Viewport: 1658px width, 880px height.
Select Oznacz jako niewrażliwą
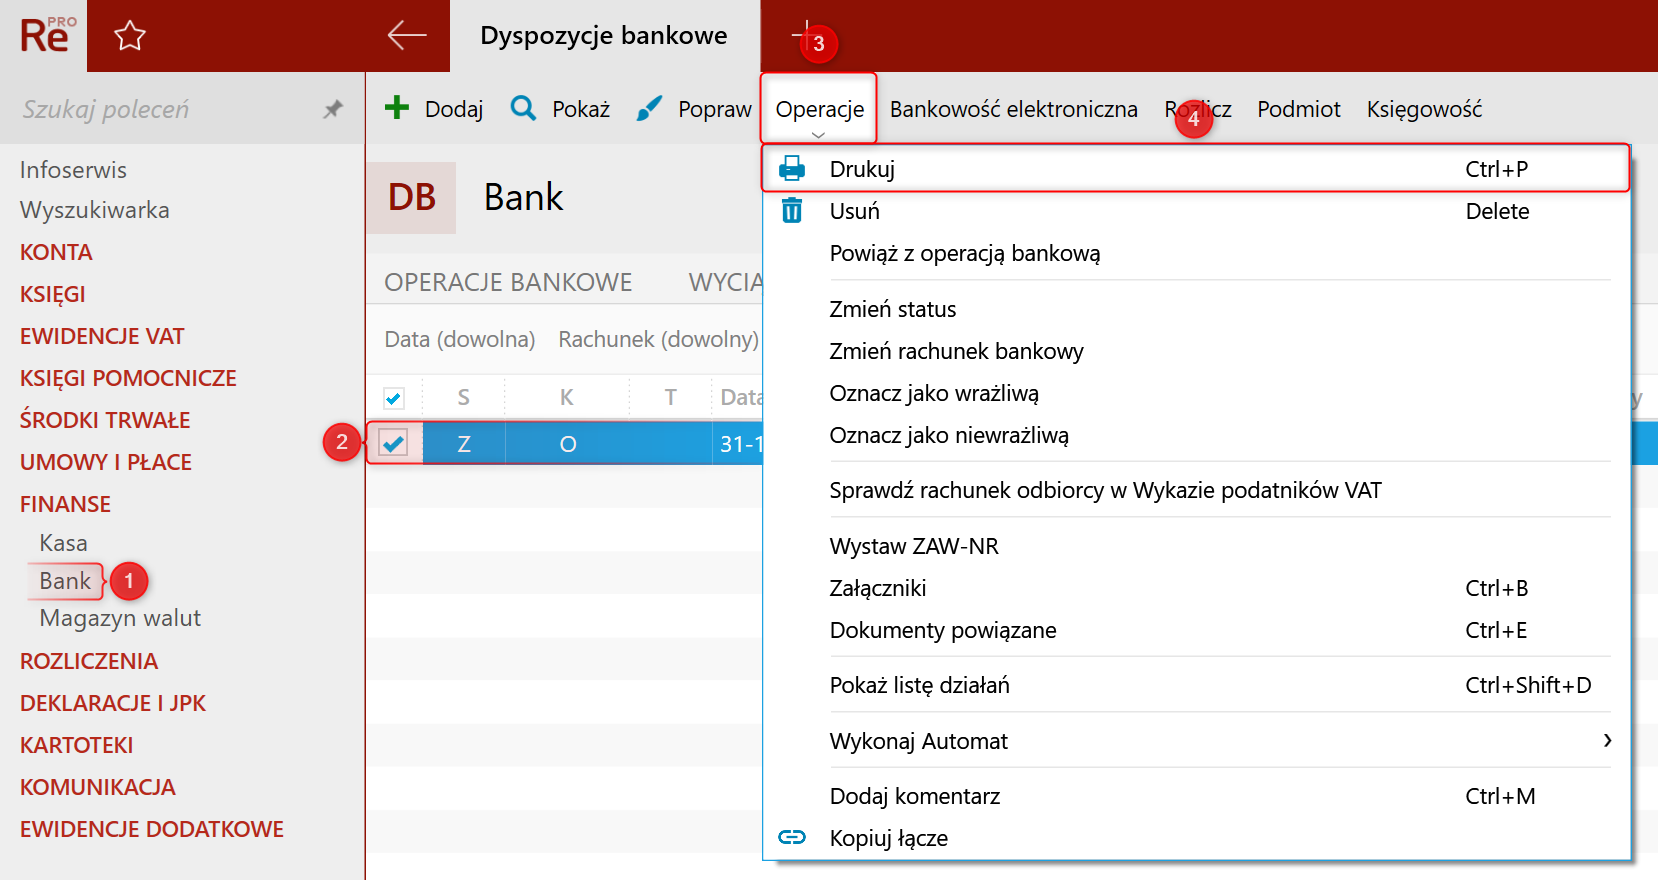(1196, 435)
